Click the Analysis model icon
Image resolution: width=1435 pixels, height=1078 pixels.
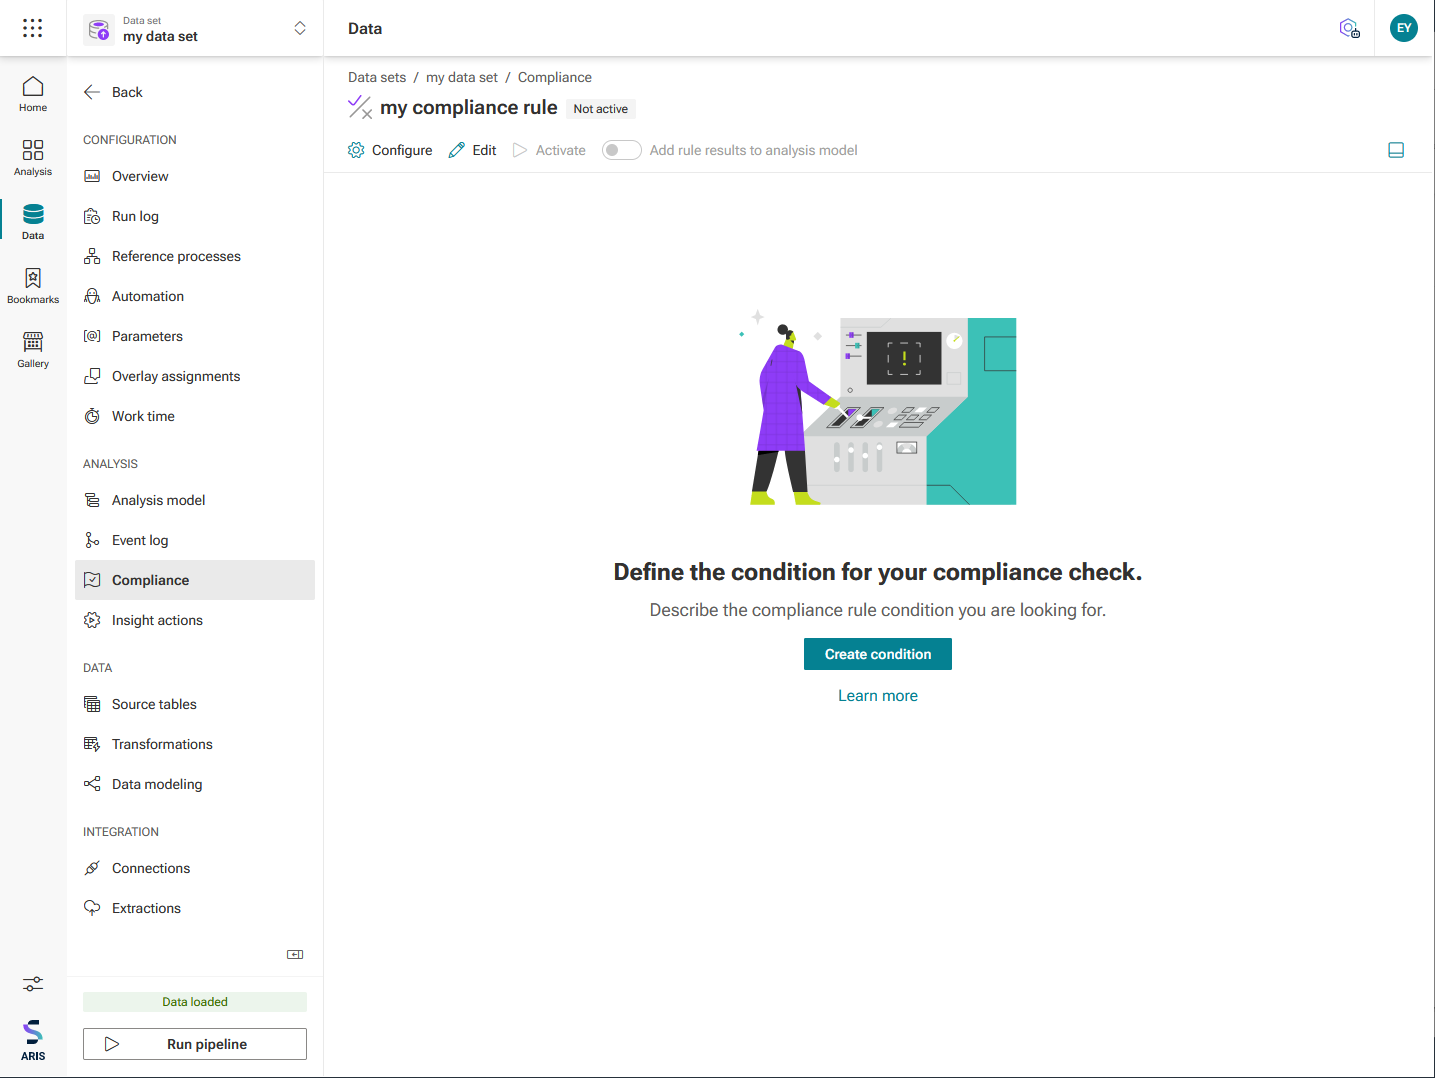coord(92,500)
